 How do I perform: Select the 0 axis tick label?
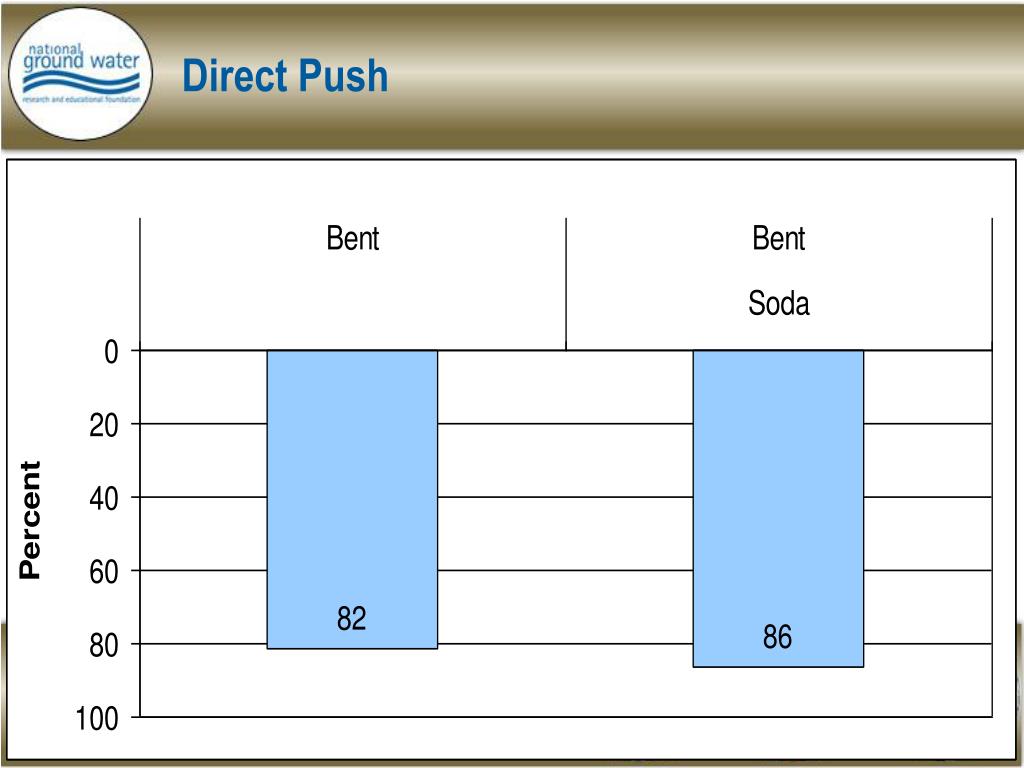112,353
